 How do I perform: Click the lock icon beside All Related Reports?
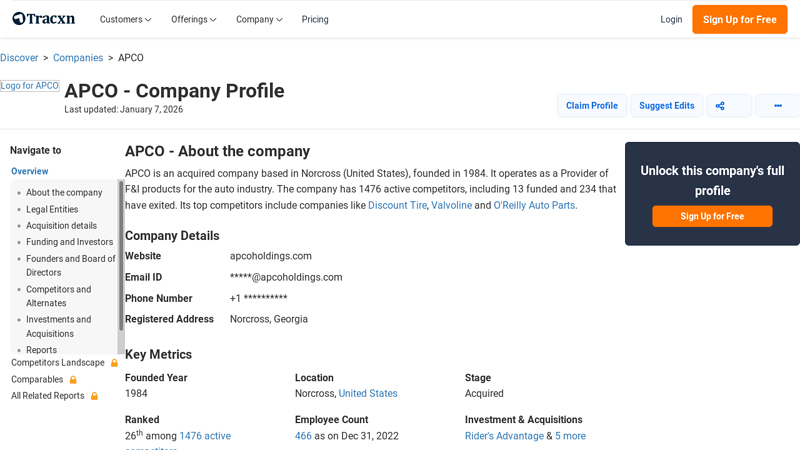click(94, 396)
